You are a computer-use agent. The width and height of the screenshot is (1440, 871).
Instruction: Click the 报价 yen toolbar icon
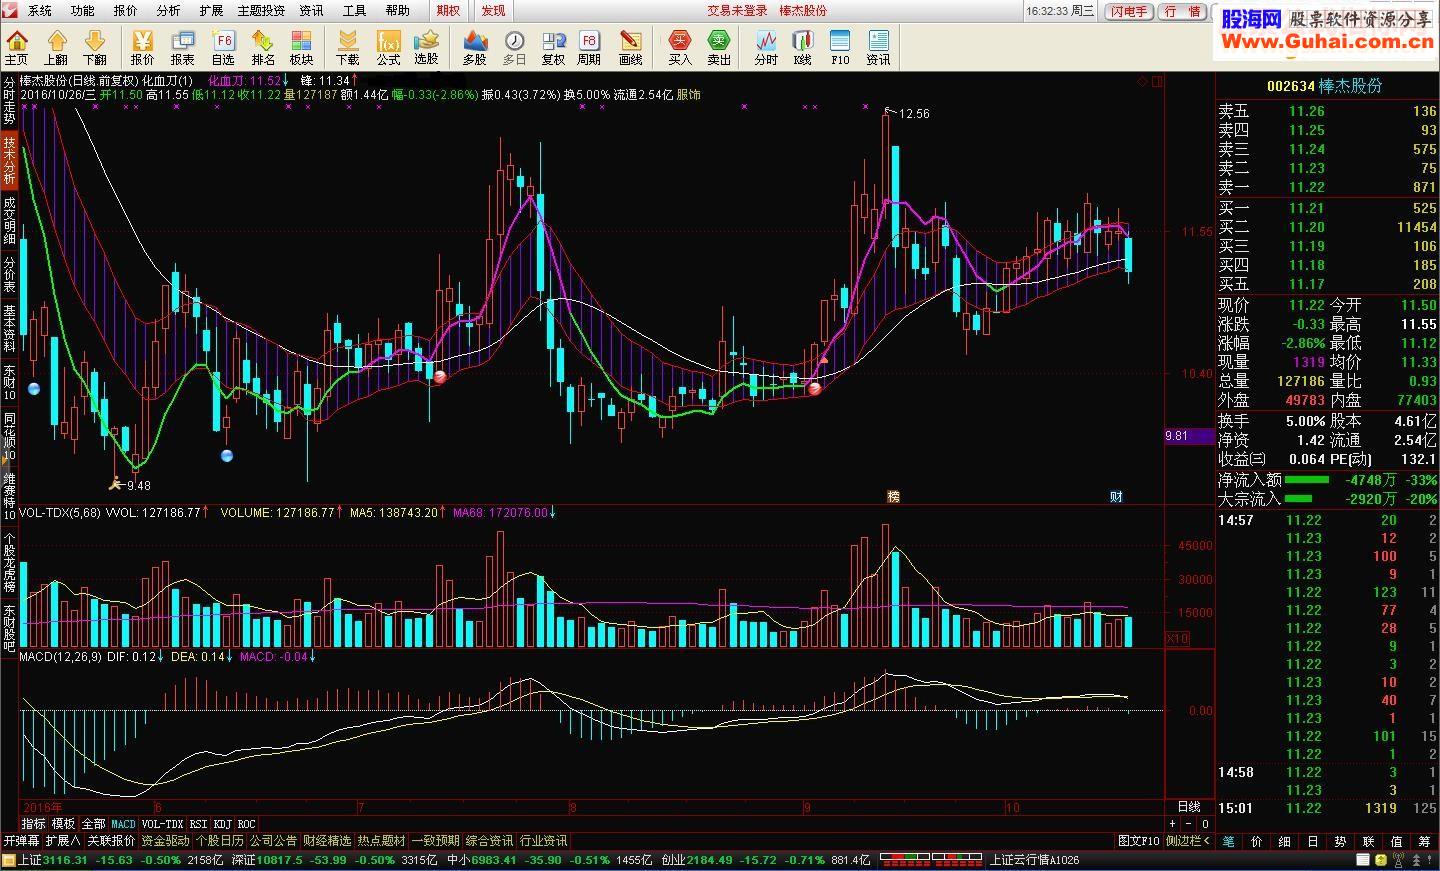[143, 47]
